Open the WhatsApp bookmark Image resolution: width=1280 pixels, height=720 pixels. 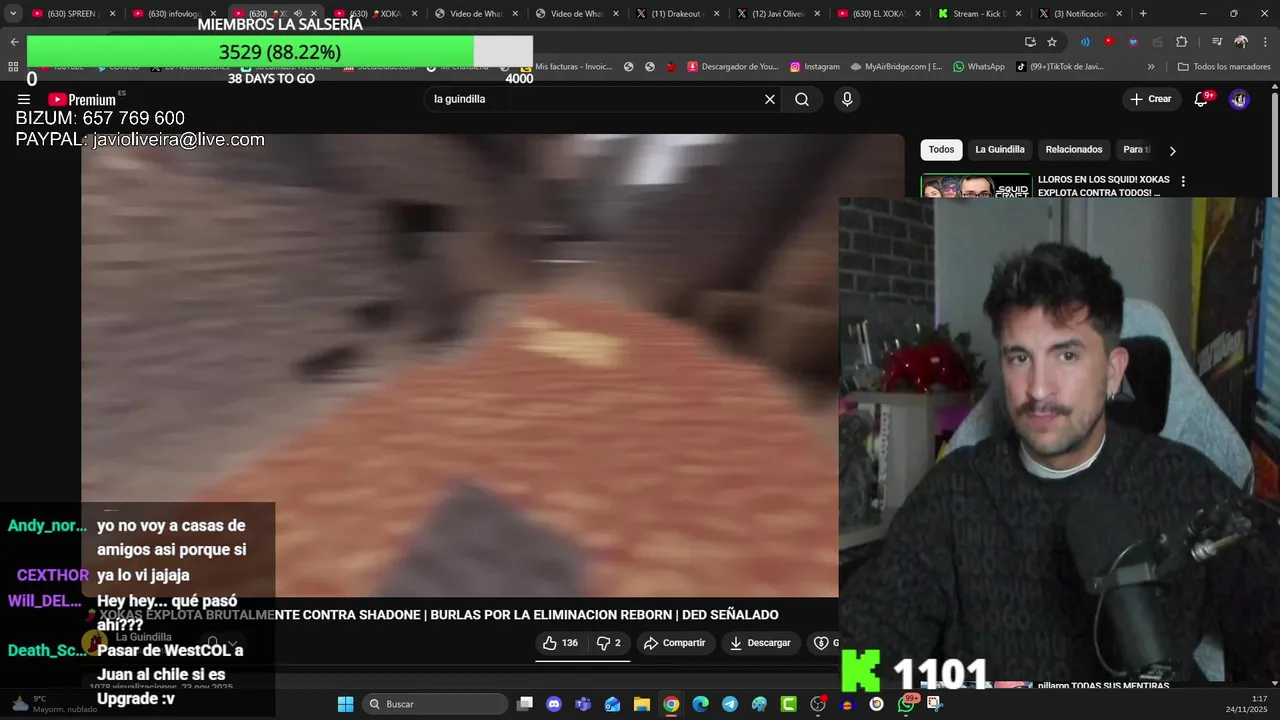pyautogui.click(x=978, y=67)
